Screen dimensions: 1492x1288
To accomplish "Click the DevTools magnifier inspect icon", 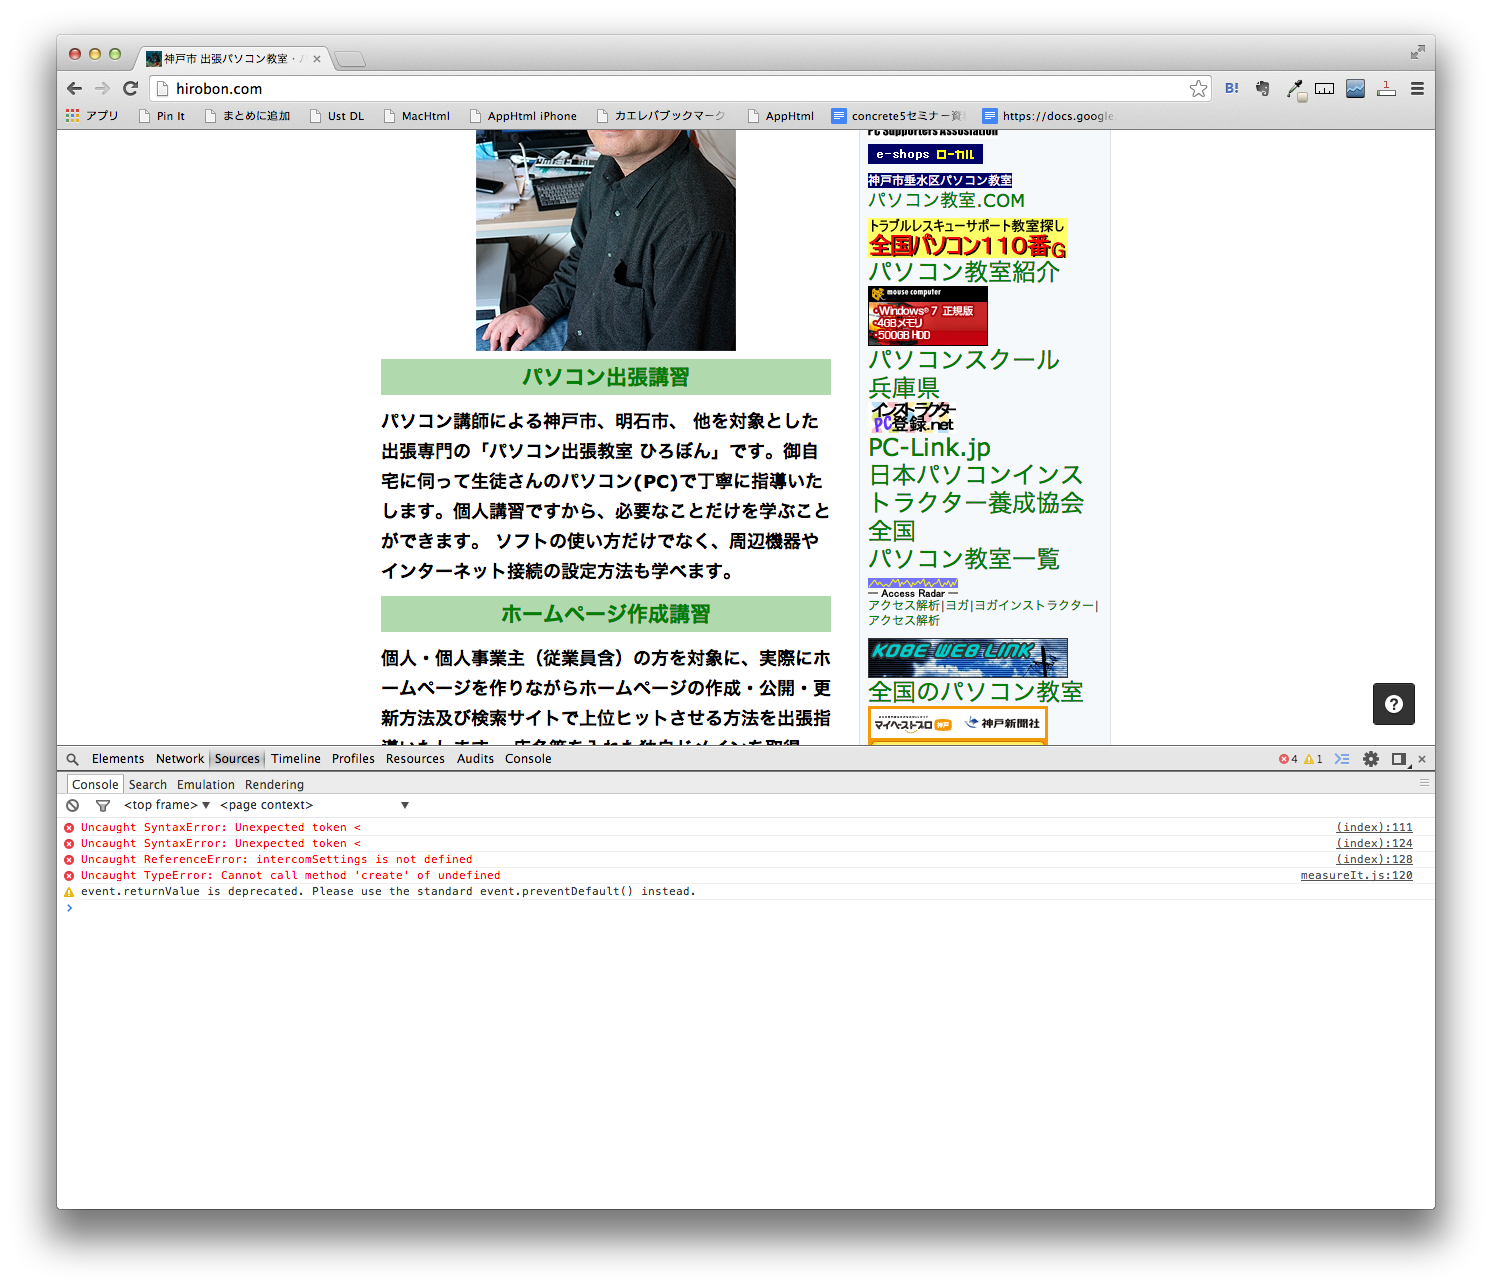I will [x=73, y=759].
